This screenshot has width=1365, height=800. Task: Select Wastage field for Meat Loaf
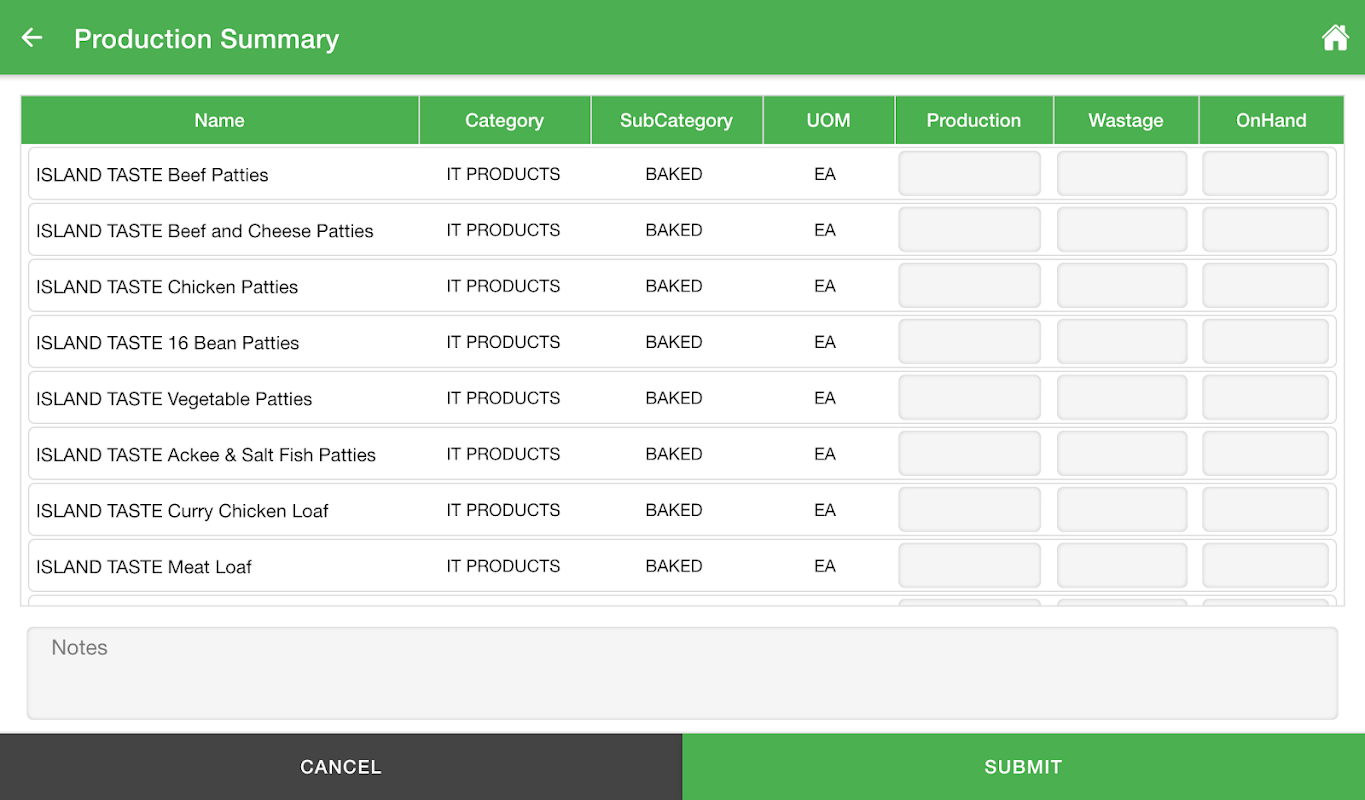1122,566
